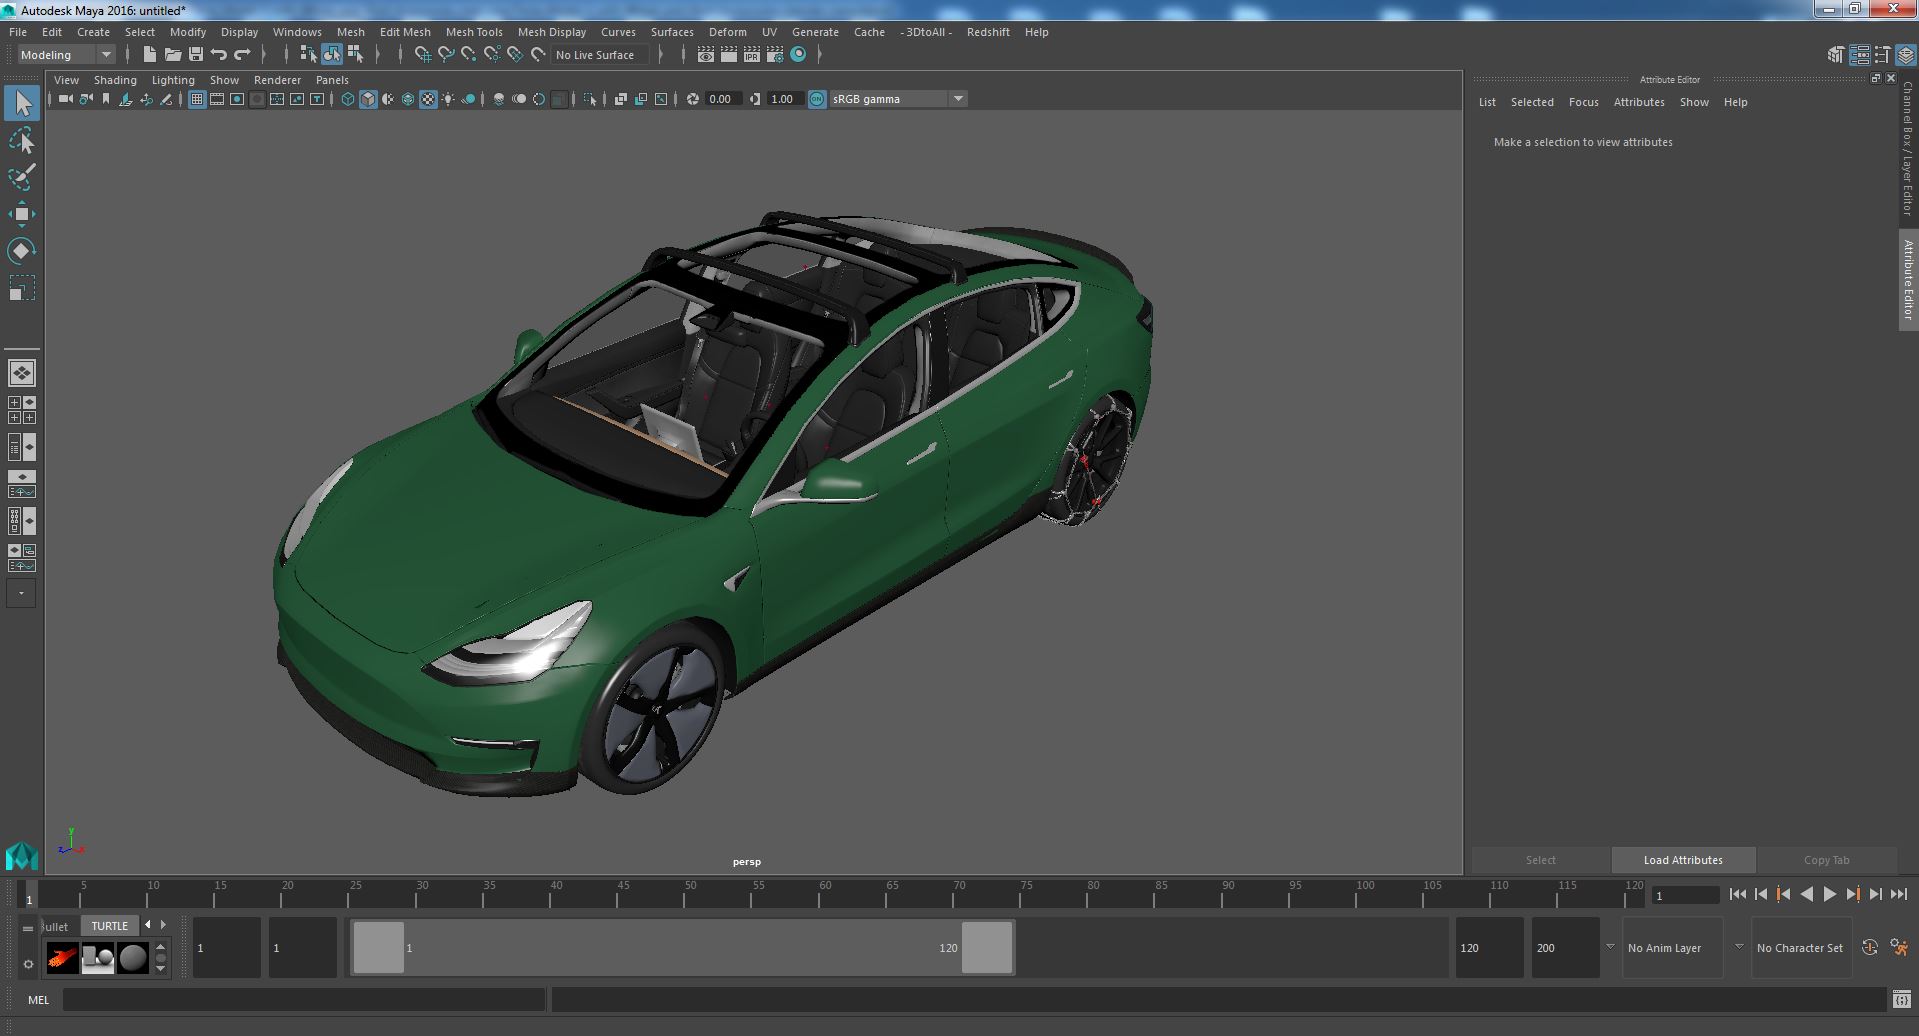Create a new scene
The width and height of the screenshot is (1919, 1036).
[x=150, y=55]
